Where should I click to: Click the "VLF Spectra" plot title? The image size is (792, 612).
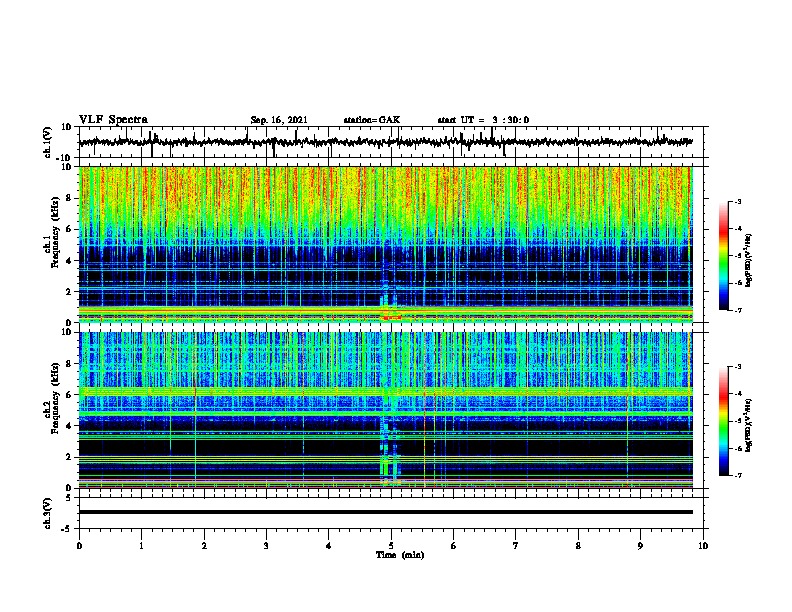pyautogui.click(x=113, y=120)
